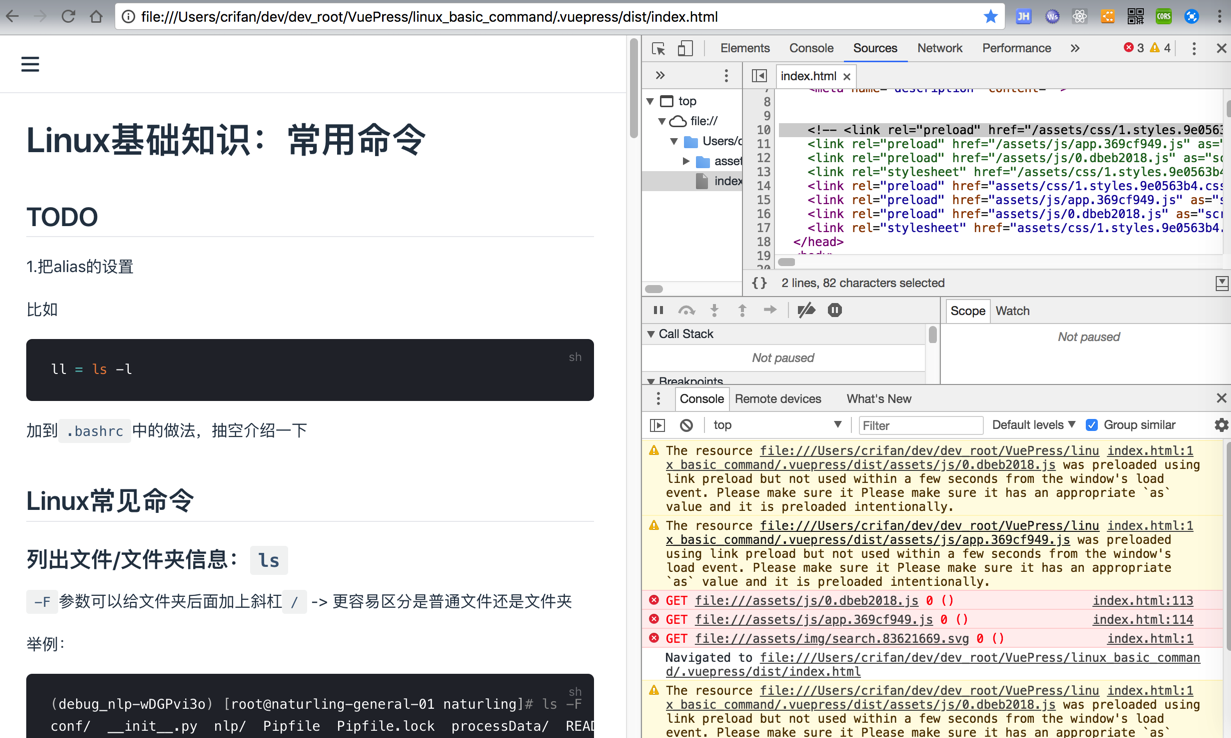Open the top context dropdown
1231x738 pixels.
[777, 425]
